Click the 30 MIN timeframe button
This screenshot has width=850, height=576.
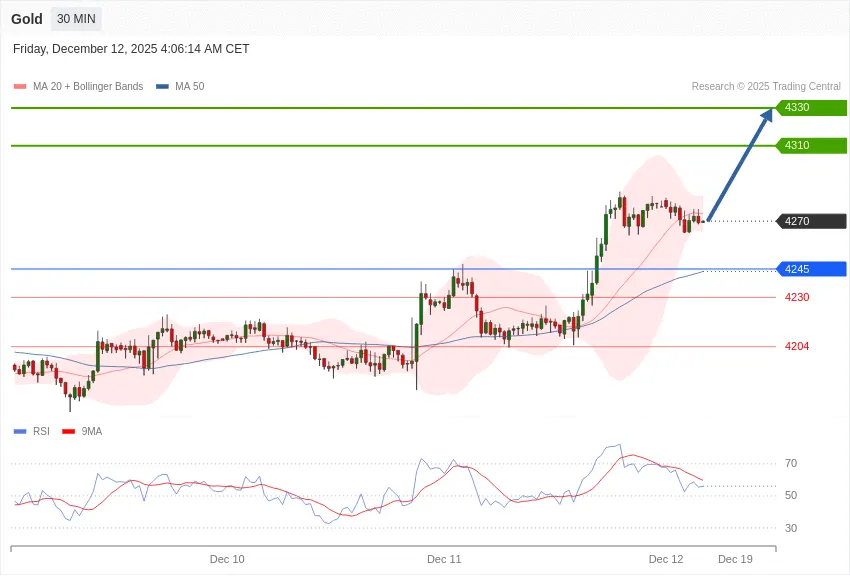(x=76, y=19)
